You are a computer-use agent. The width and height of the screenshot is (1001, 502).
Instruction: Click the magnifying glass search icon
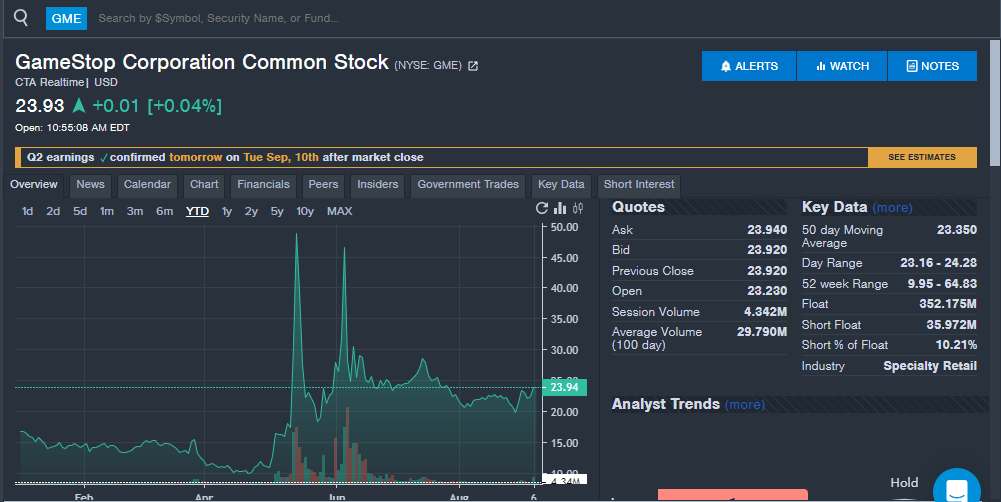(21, 17)
